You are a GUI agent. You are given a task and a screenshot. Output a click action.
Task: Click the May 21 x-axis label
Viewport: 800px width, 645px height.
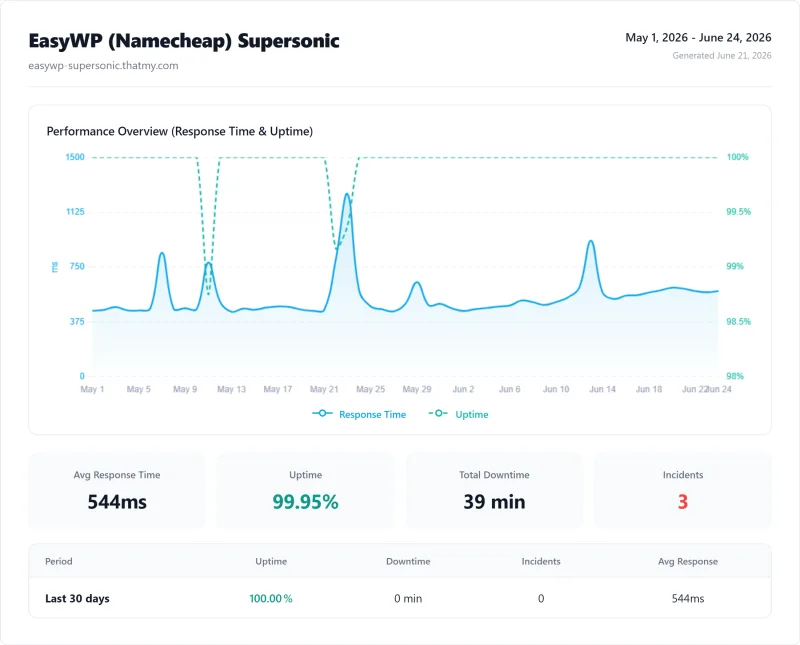tap(324, 389)
